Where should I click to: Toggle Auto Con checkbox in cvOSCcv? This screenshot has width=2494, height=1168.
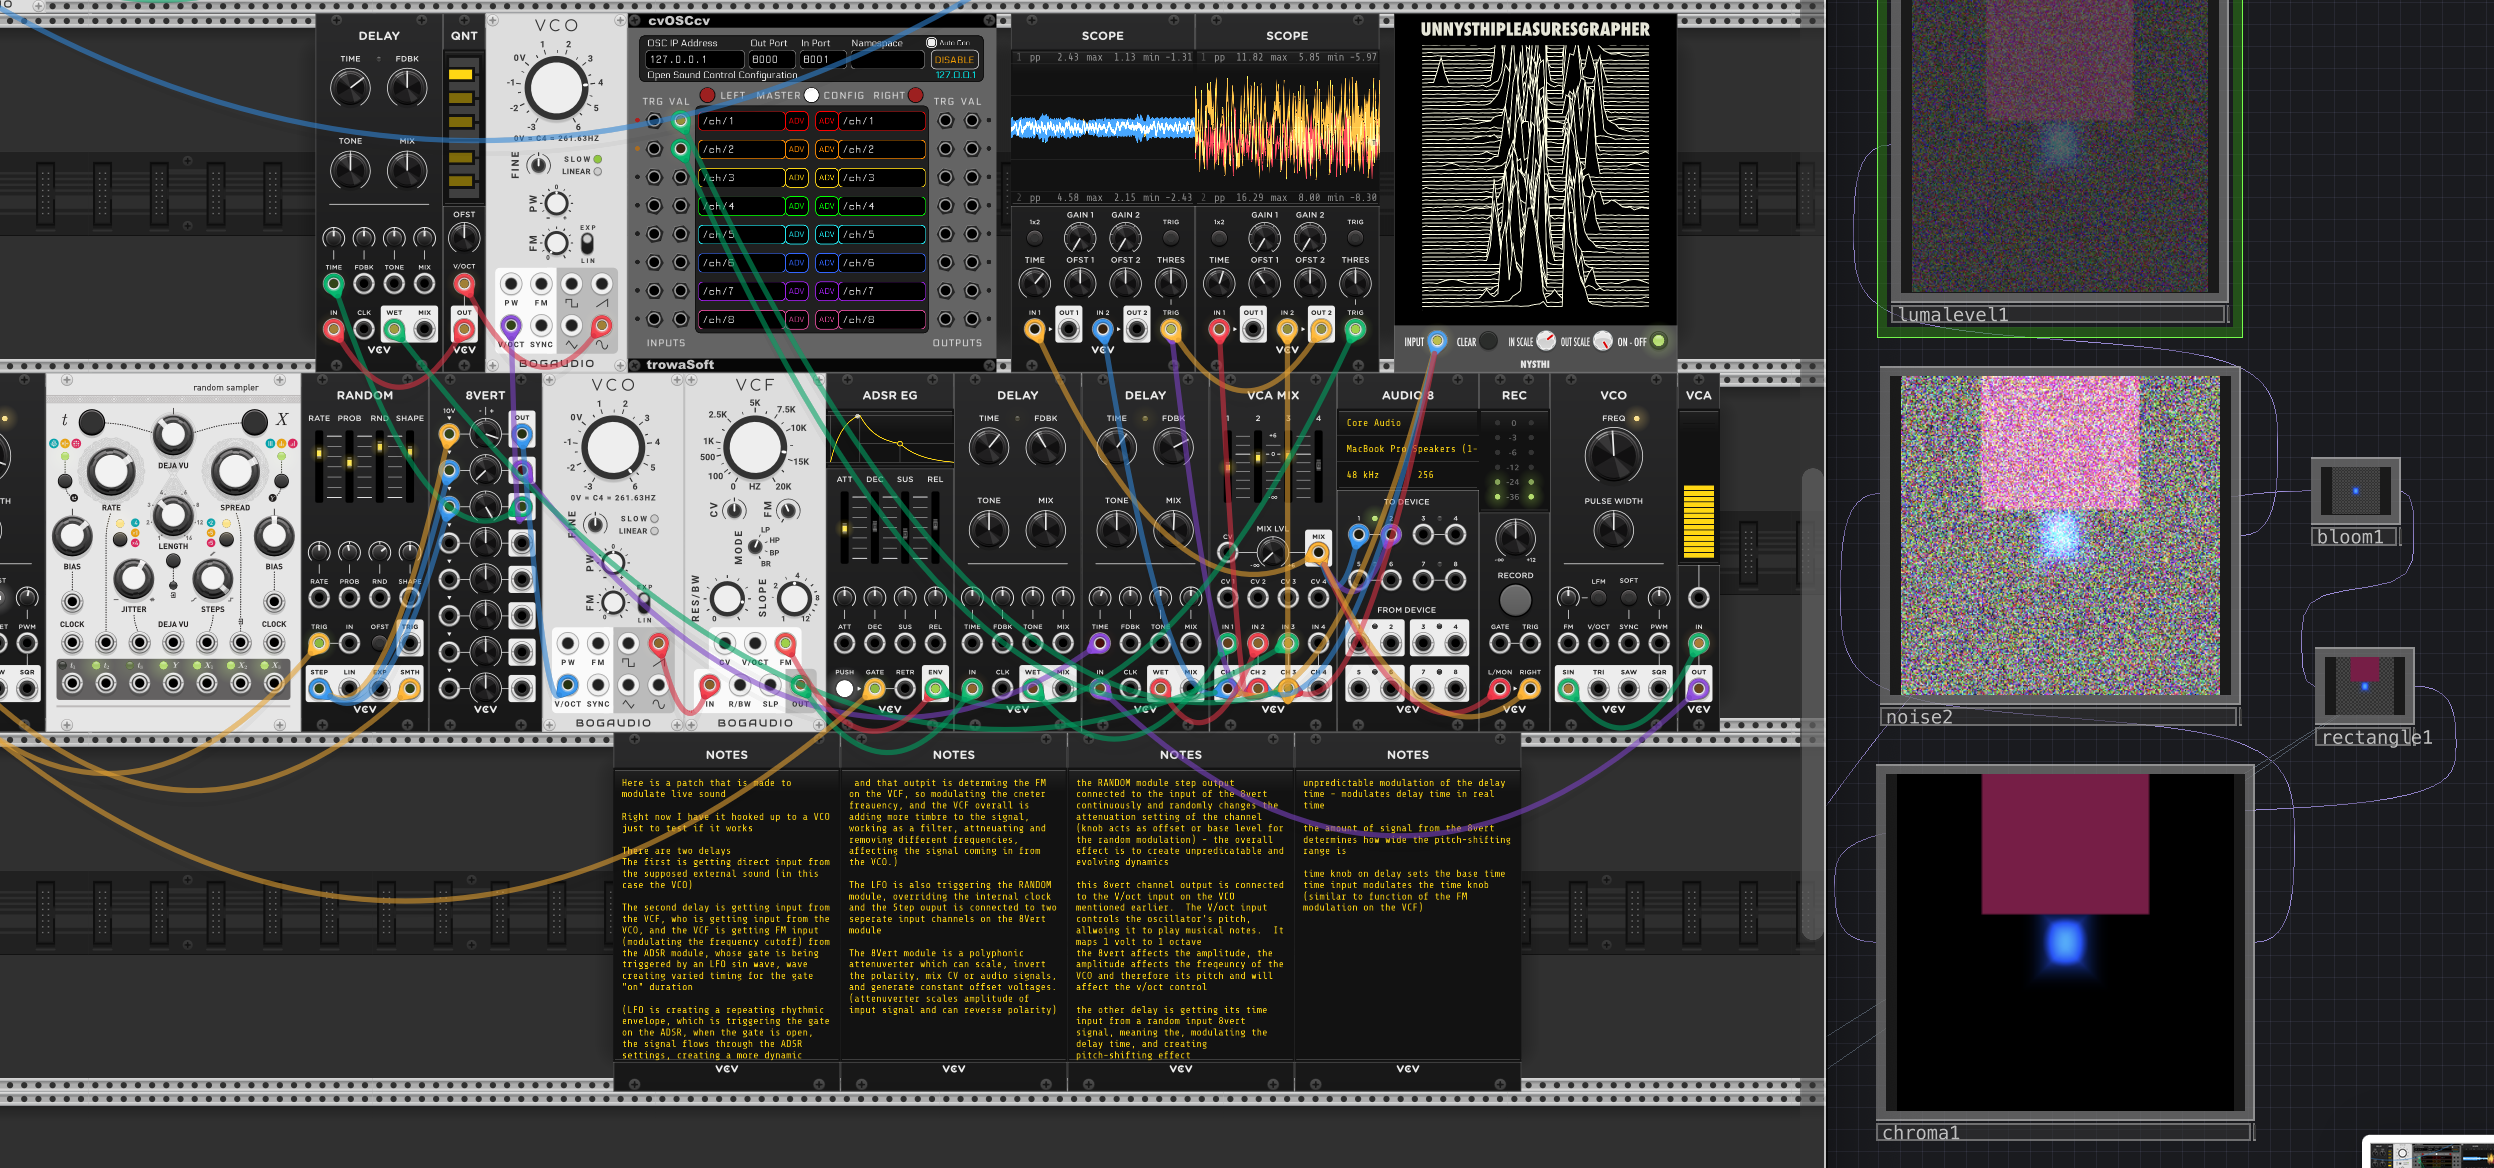tap(931, 43)
